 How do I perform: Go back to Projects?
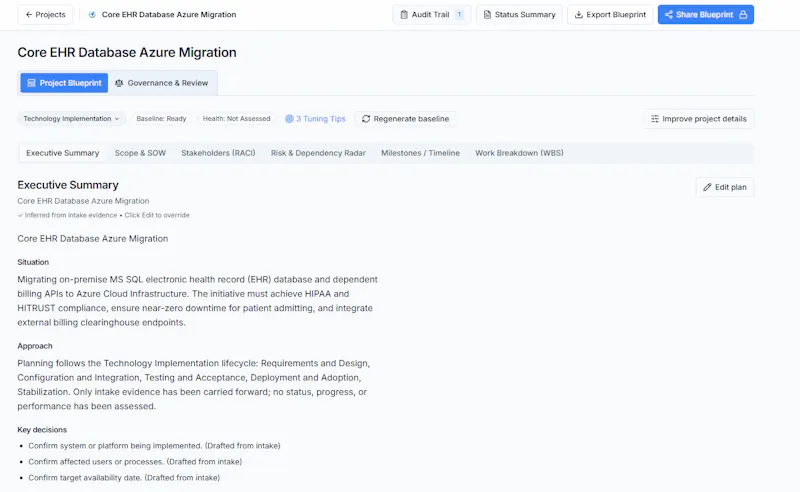[45, 15]
